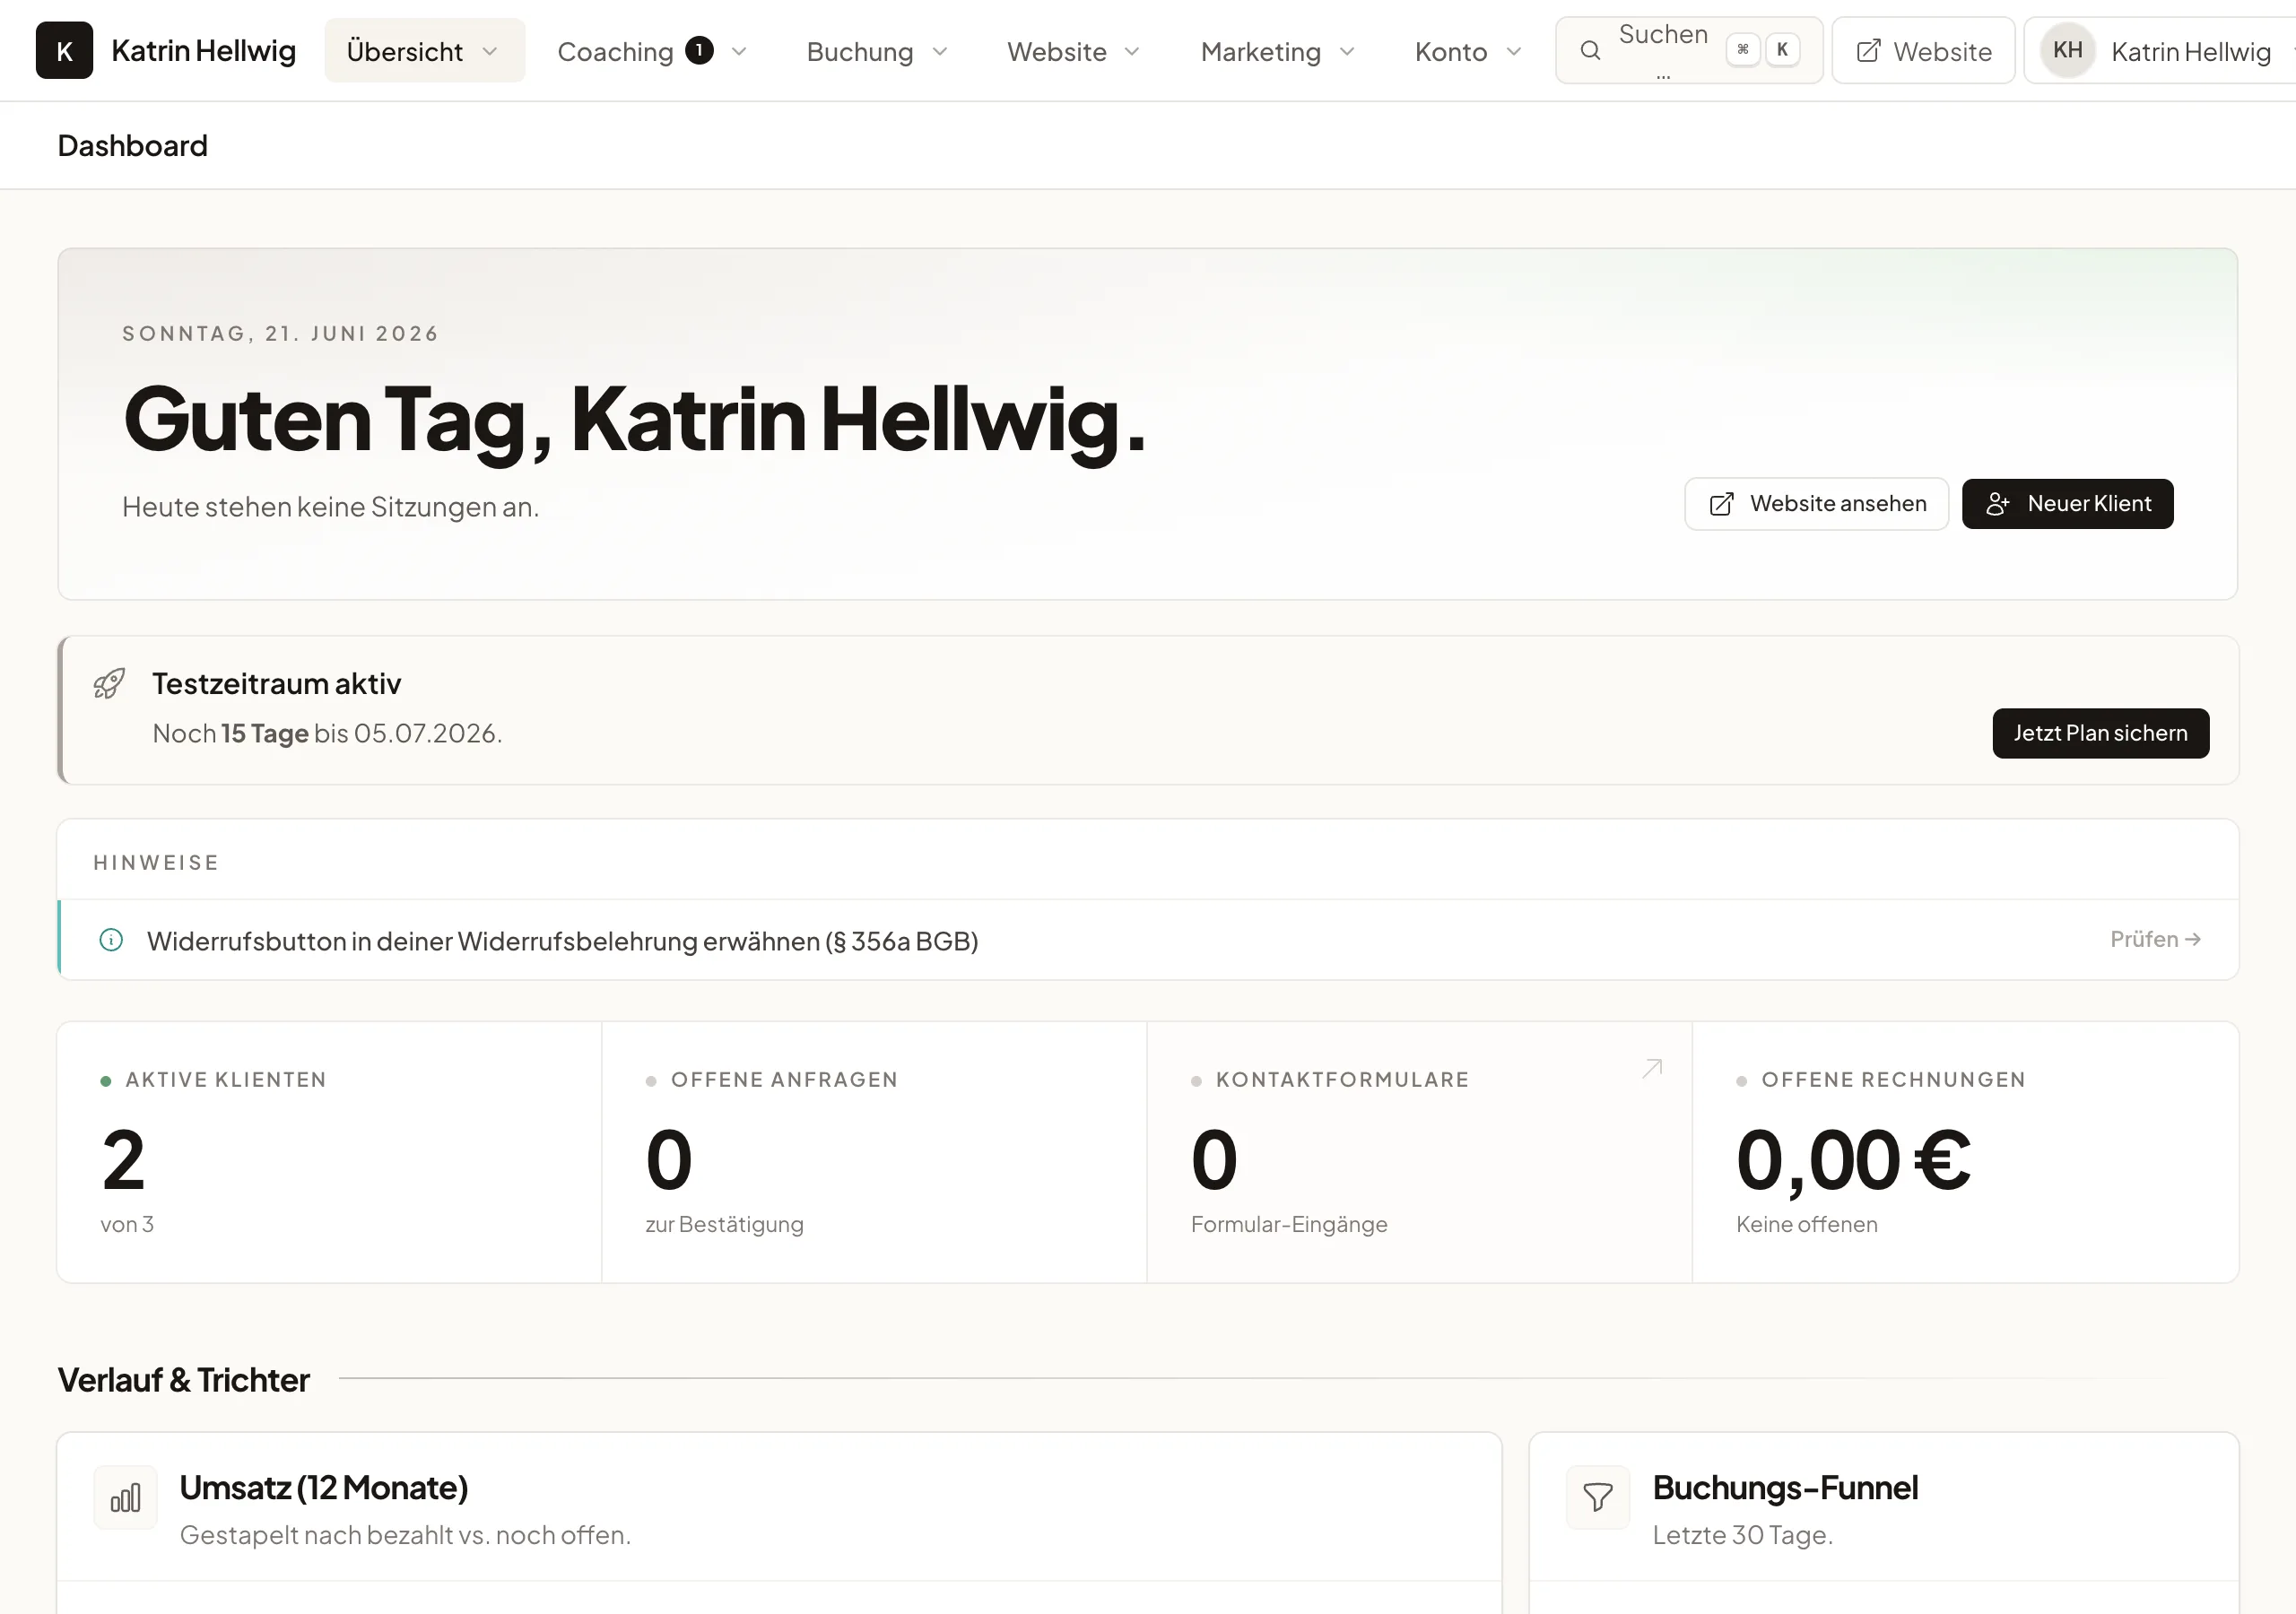Click the Widerrufsbutton hint text
The width and height of the screenshot is (2296, 1614).
(563, 941)
